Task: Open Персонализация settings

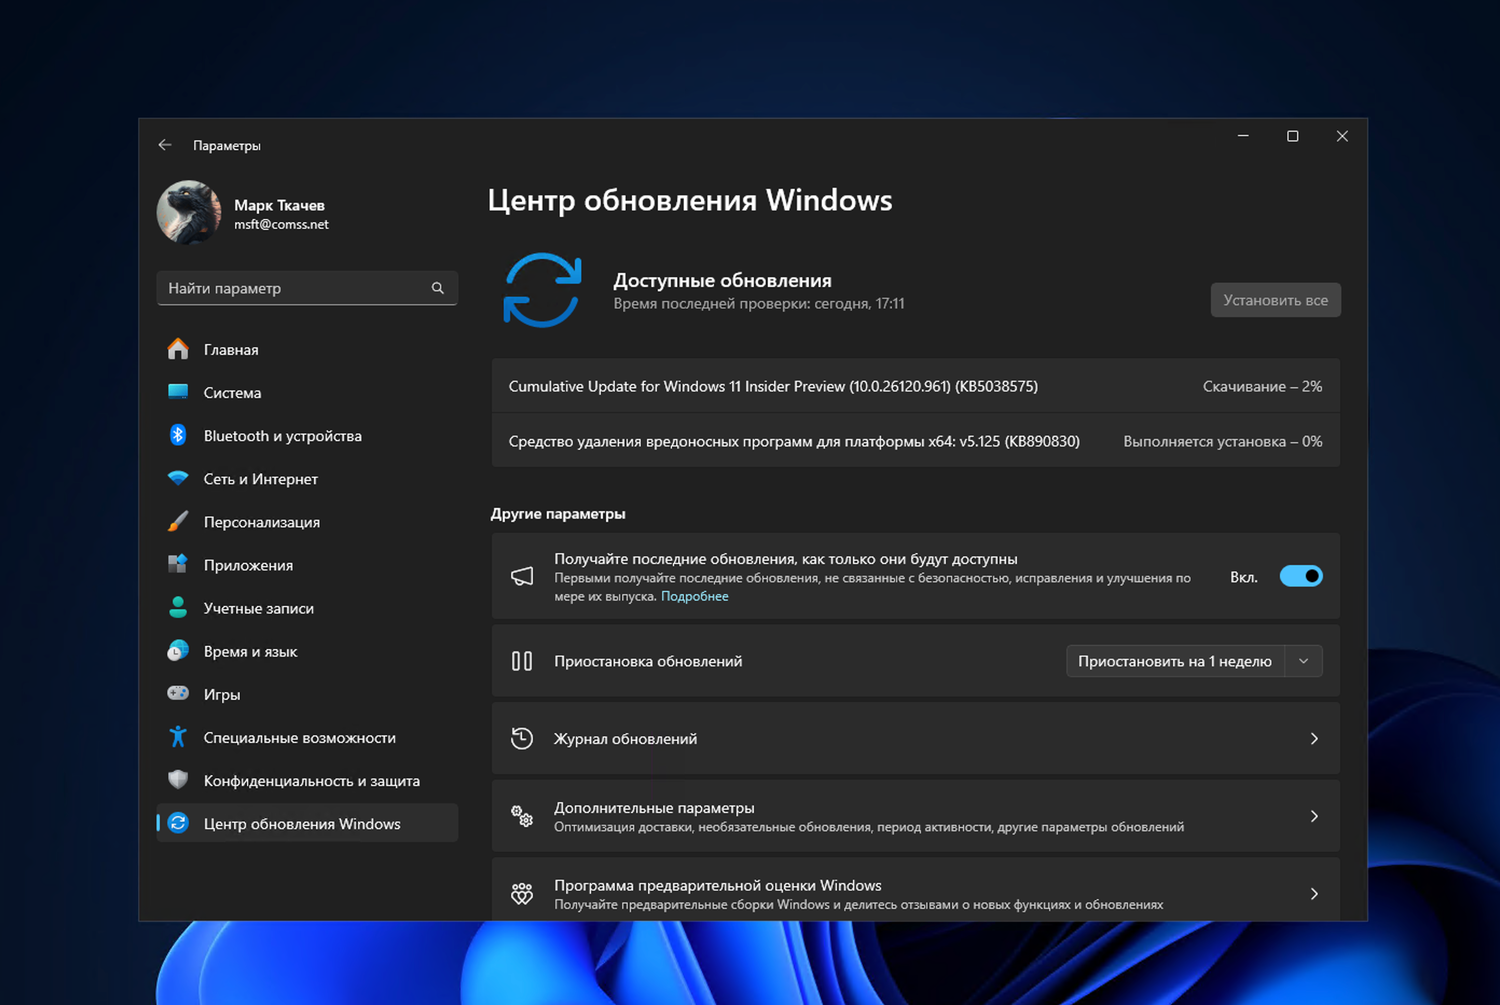Action: coord(307,521)
